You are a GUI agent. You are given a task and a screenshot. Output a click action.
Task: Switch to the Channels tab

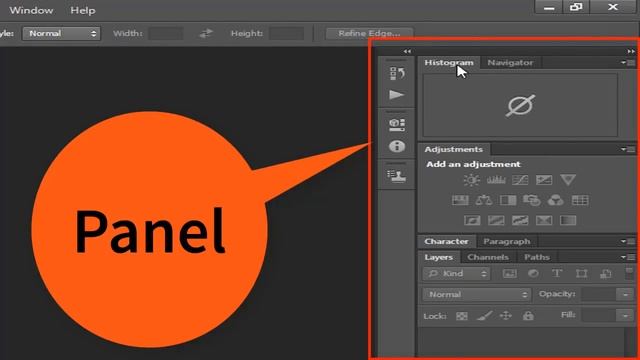(x=488, y=257)
